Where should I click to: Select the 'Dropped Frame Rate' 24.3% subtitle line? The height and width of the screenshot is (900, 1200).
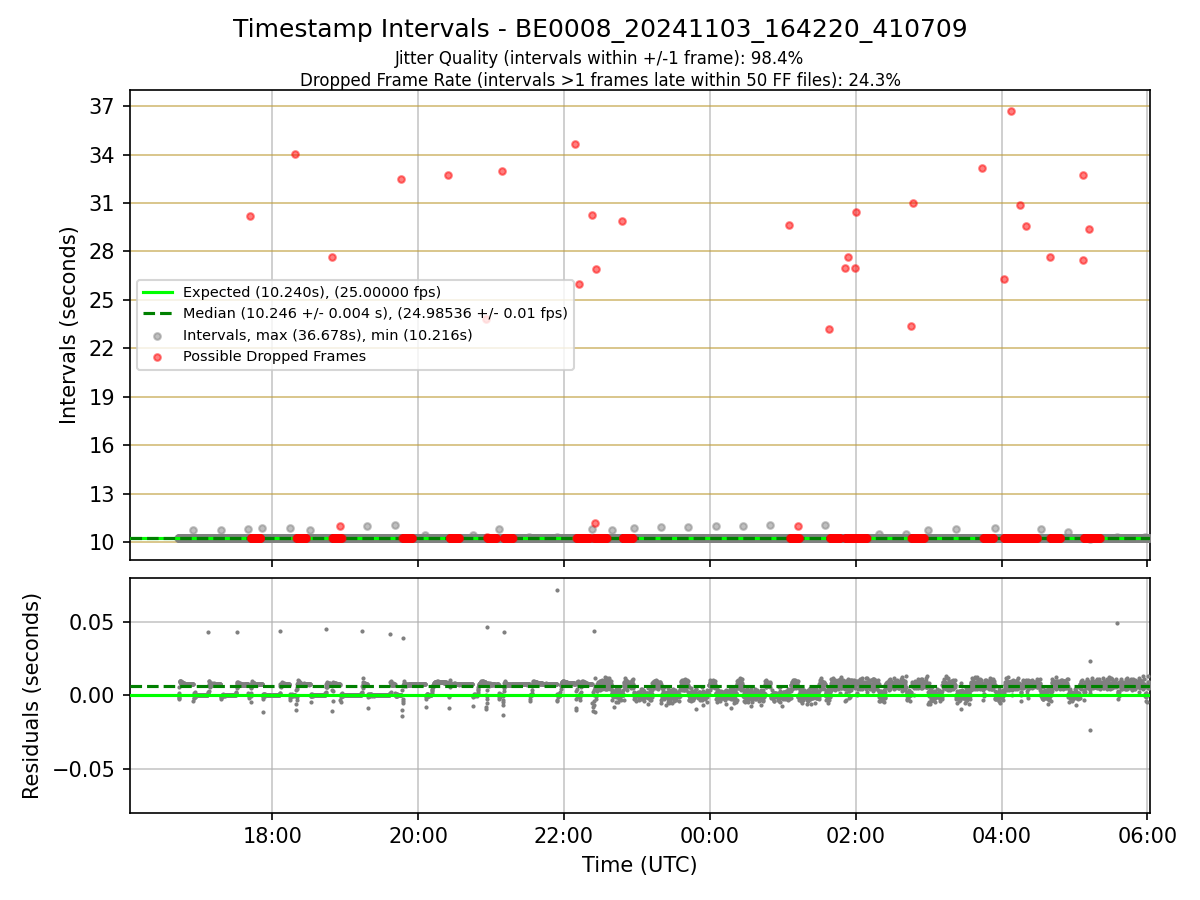(600, 80)
